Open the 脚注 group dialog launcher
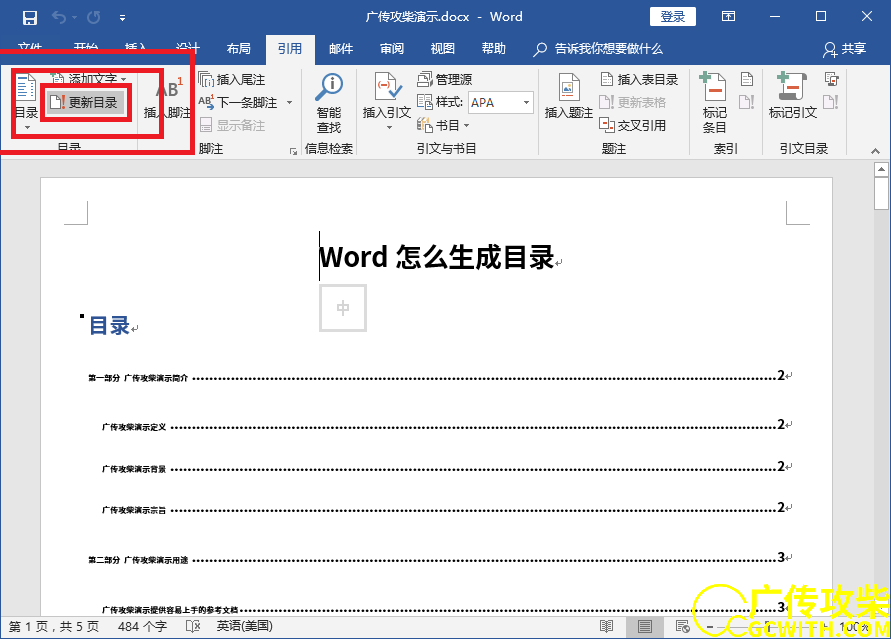The image size is (891, 639). pos(293,151)
